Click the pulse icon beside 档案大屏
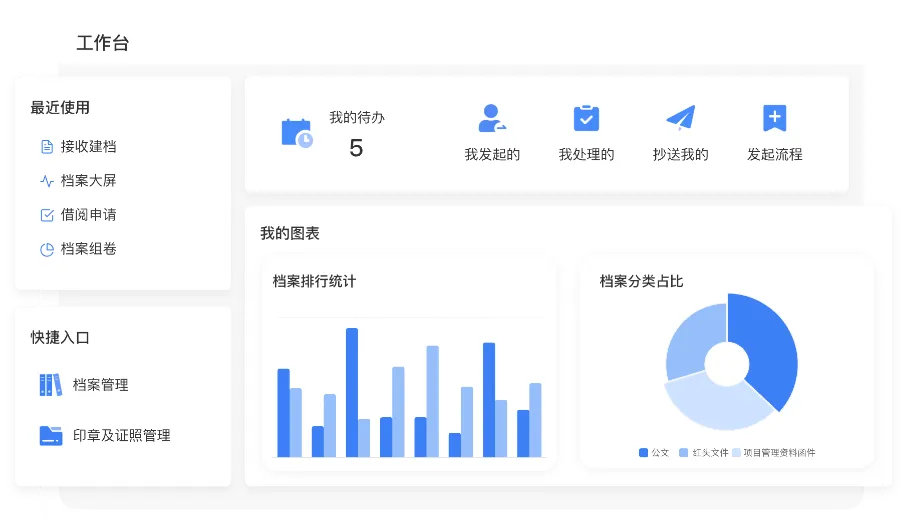The image size is (907, 528). tap(47, 181)
